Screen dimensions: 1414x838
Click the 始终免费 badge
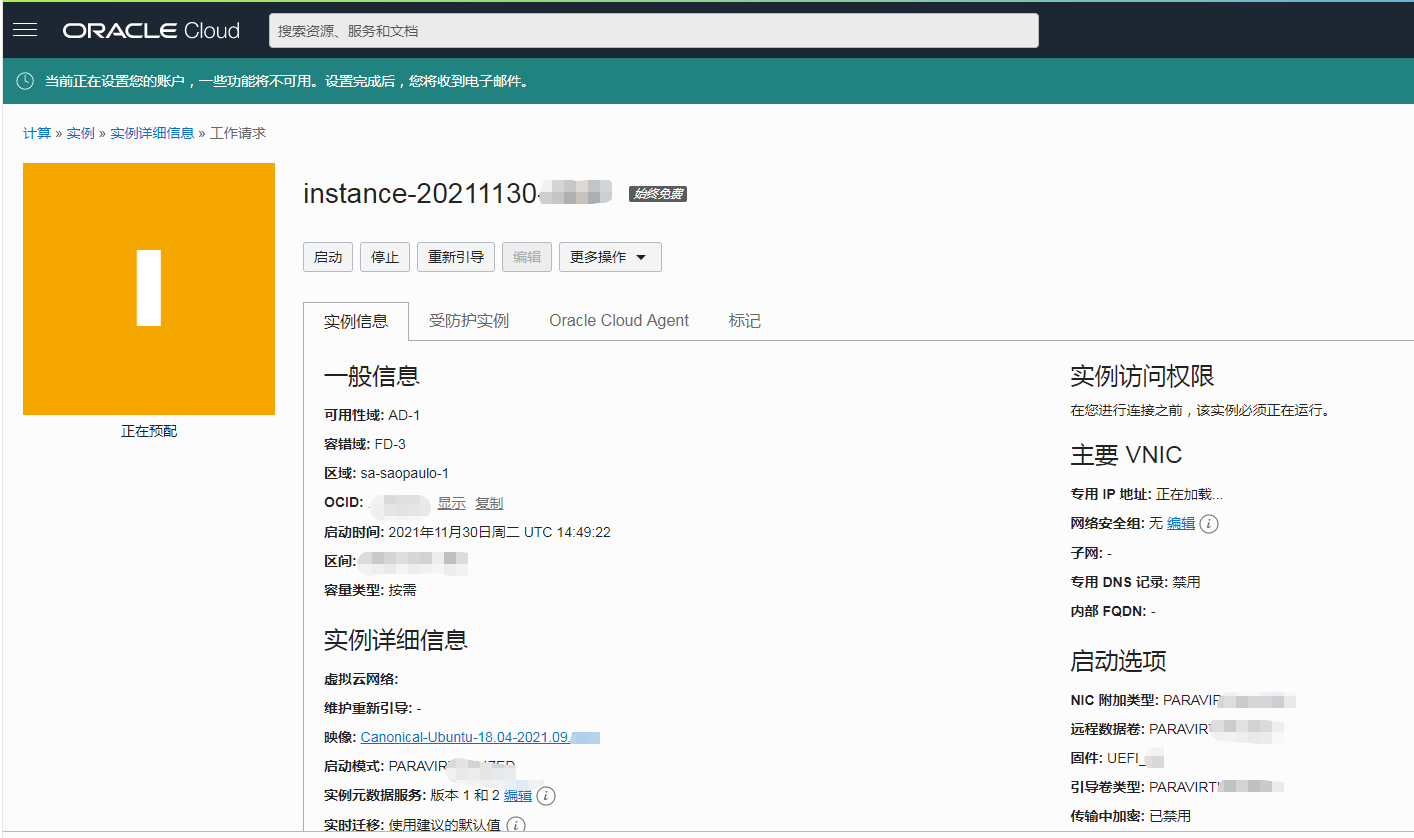coord(658,194)
